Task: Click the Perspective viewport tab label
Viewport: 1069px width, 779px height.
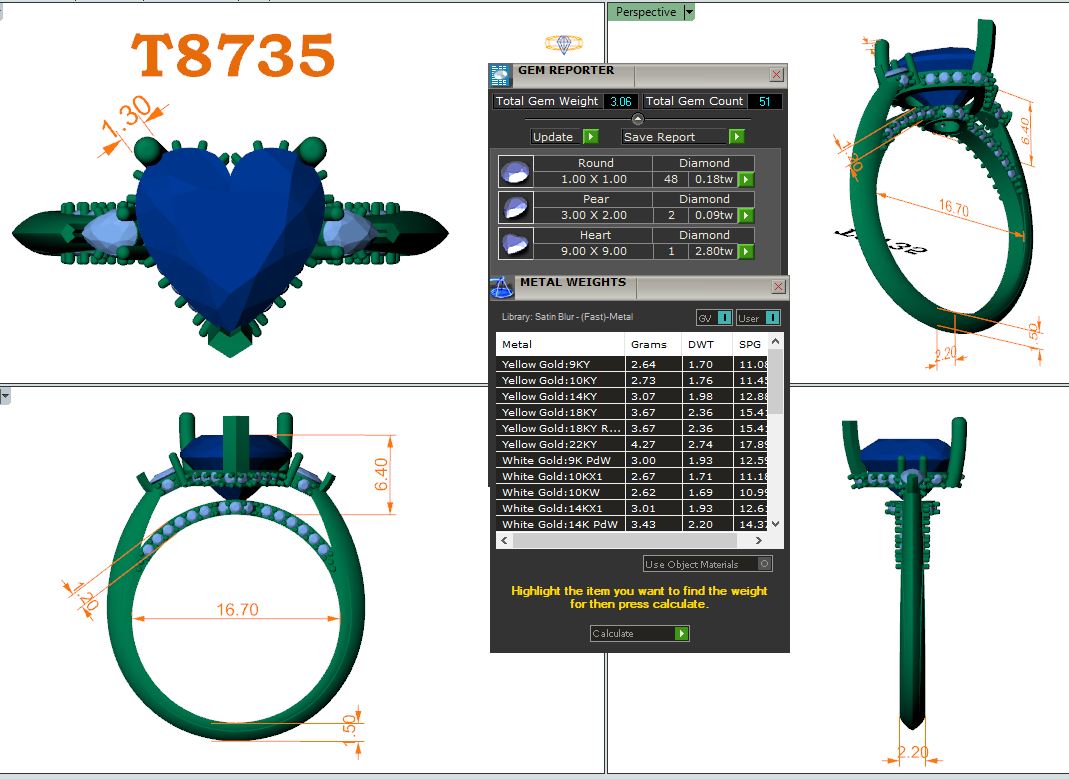Action: pyautogui.click(x=645, y=12)
